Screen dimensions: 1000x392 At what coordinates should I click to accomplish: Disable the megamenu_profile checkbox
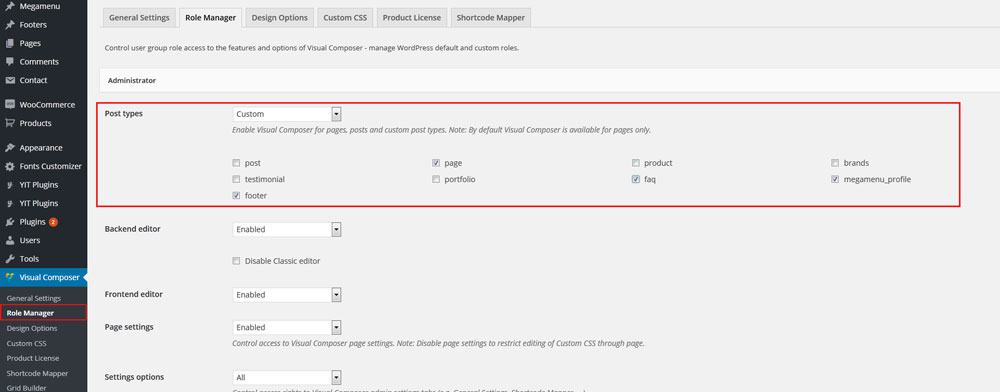(835, 180)
